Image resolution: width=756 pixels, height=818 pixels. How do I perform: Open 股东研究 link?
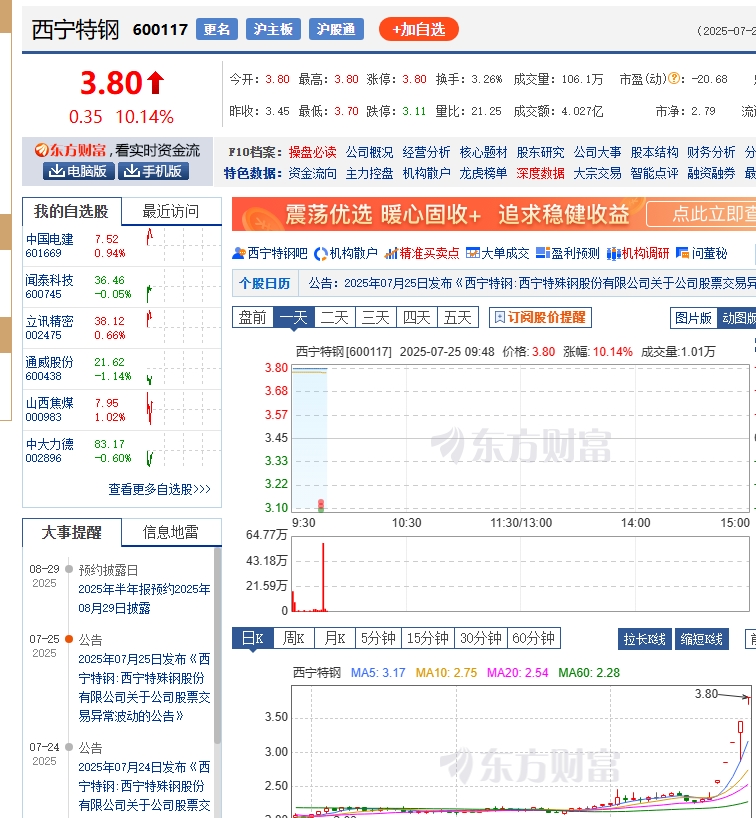point(541,152)
